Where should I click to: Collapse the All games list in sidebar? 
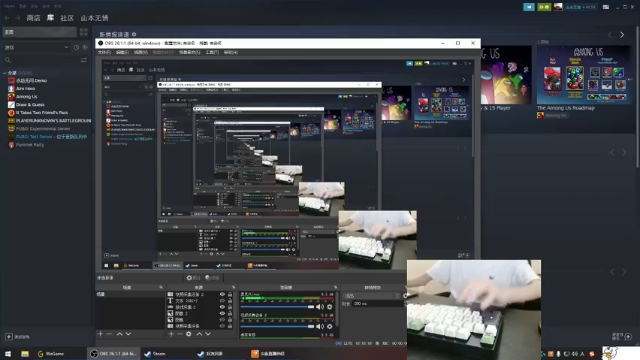[5, 73]
